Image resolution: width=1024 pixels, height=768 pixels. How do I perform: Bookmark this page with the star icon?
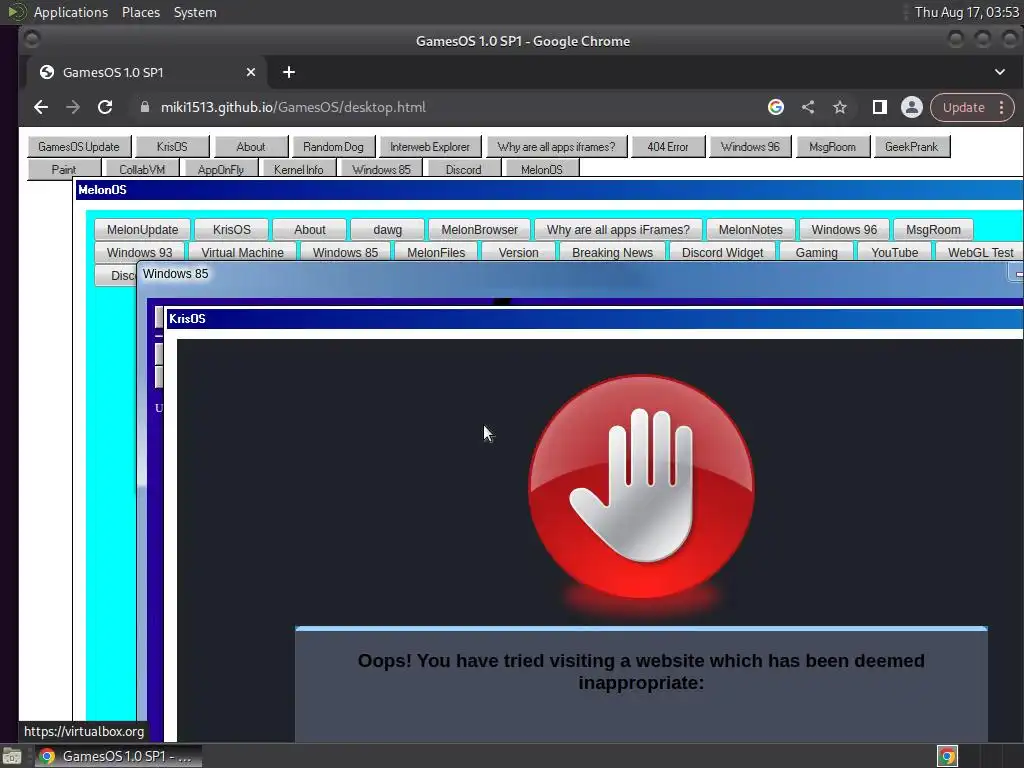pyautogui.click(x=840, y=107)
